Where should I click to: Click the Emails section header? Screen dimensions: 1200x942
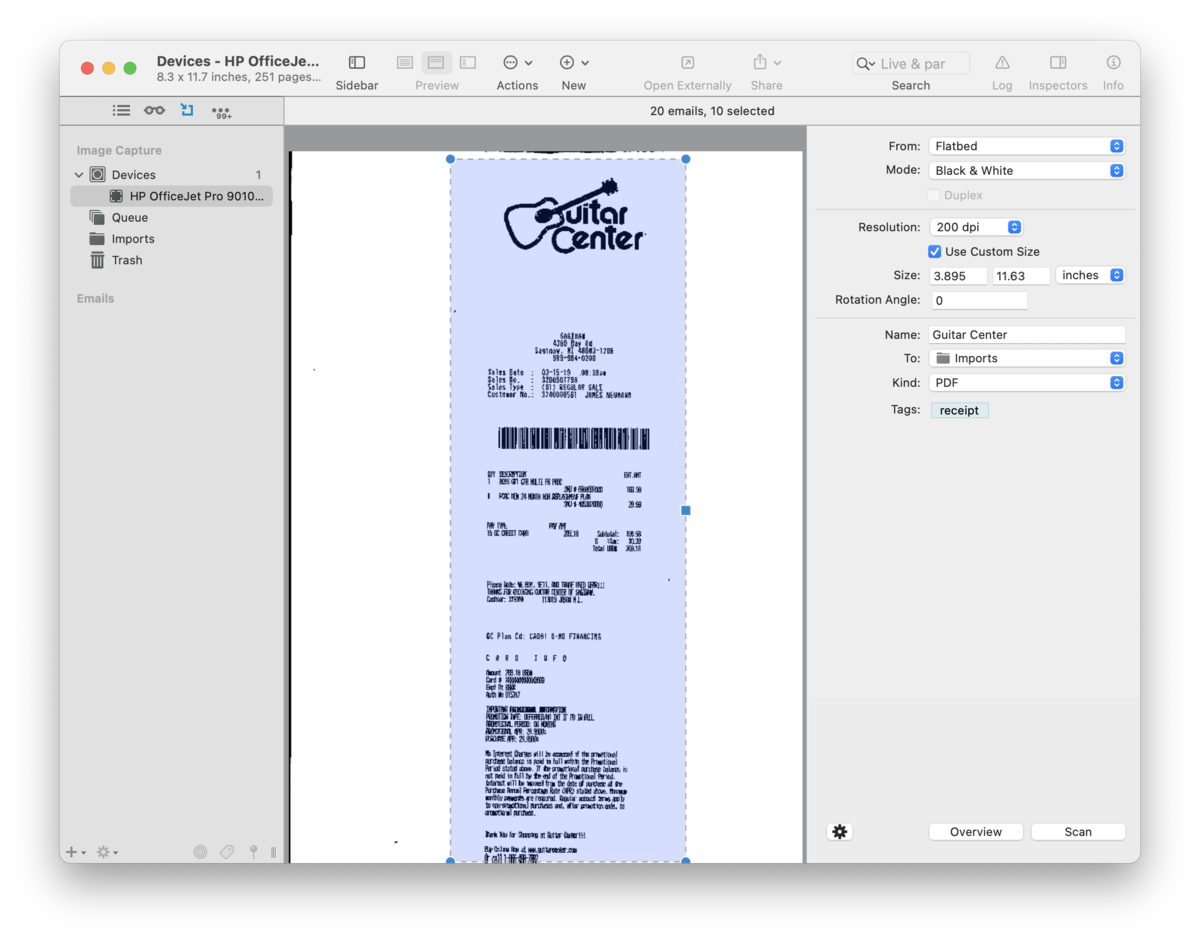[x=95, y=298]
